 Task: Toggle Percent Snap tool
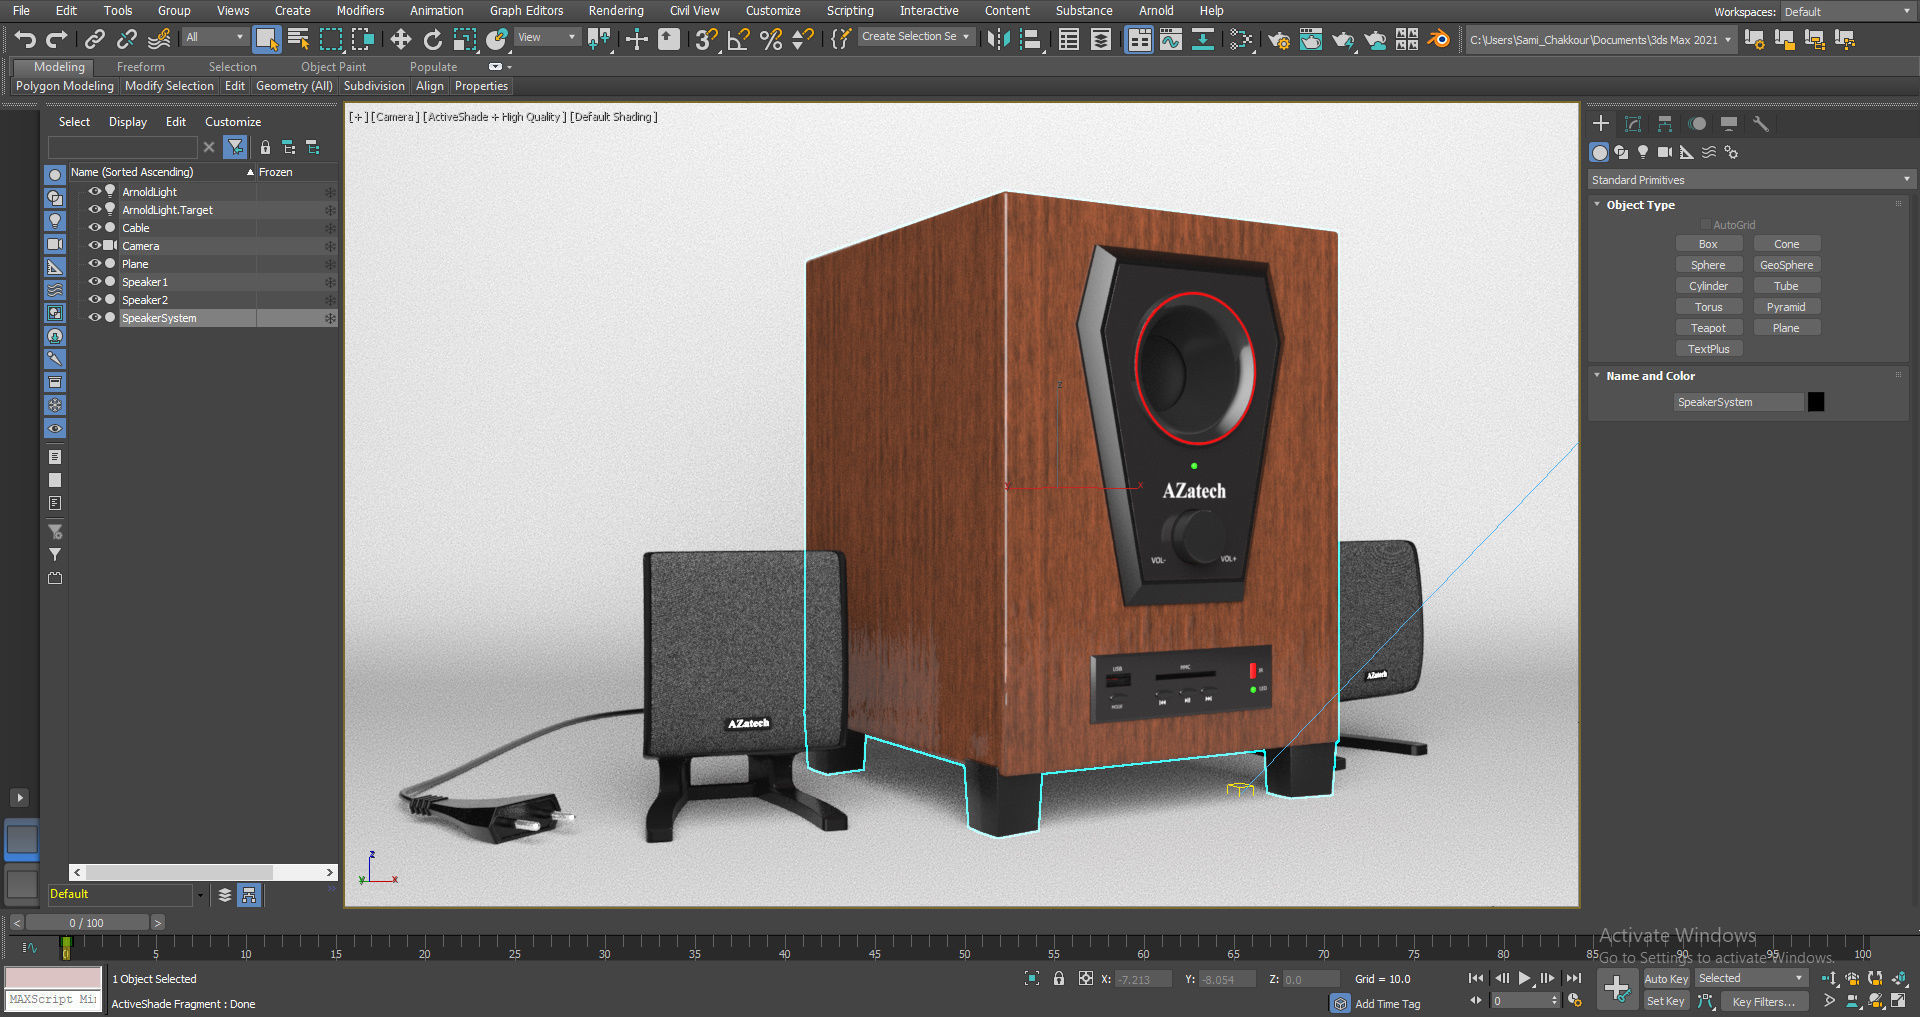(770, 39)
